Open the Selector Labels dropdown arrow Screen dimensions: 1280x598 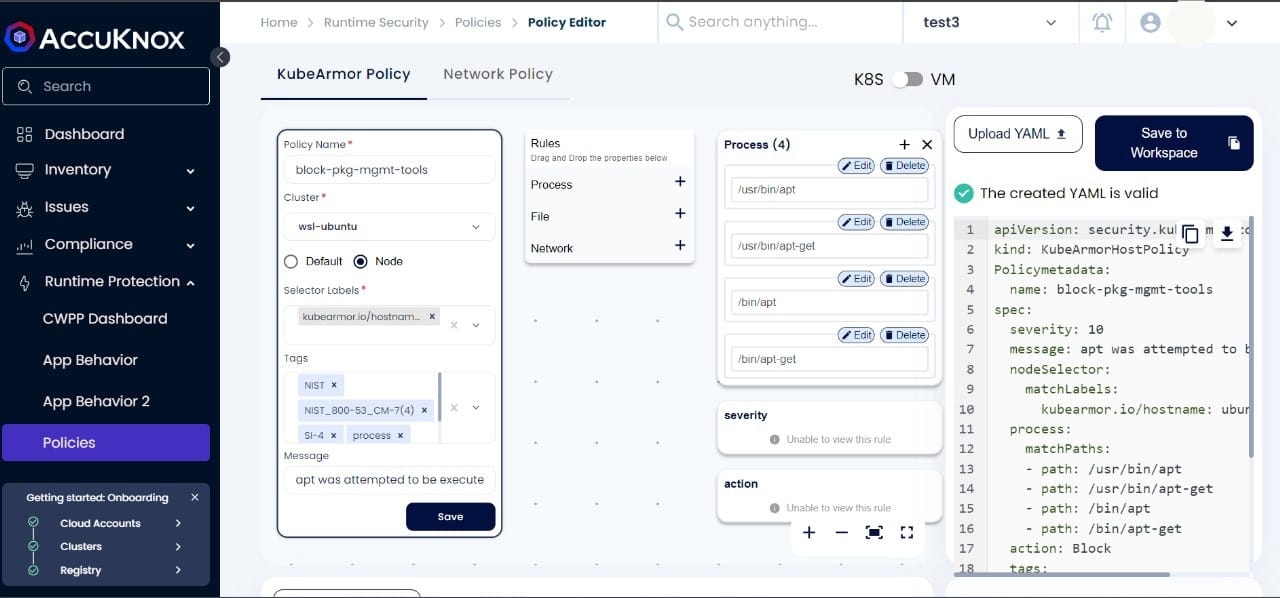pyautogui.click(x=476, y=325)
